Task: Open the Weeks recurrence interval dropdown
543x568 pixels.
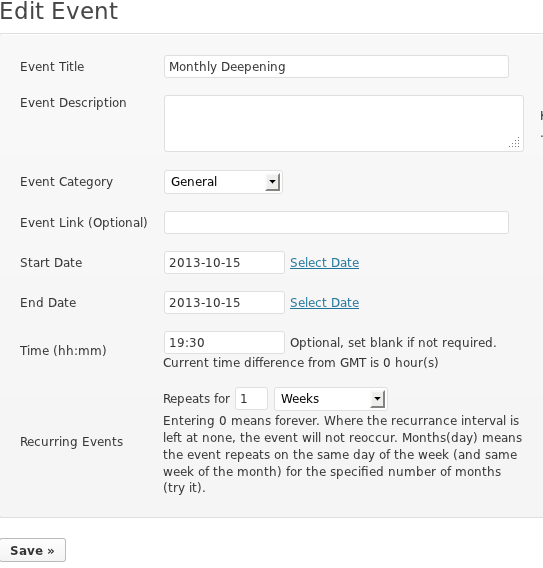Action: pyautogui.click(x=331, y=399)
